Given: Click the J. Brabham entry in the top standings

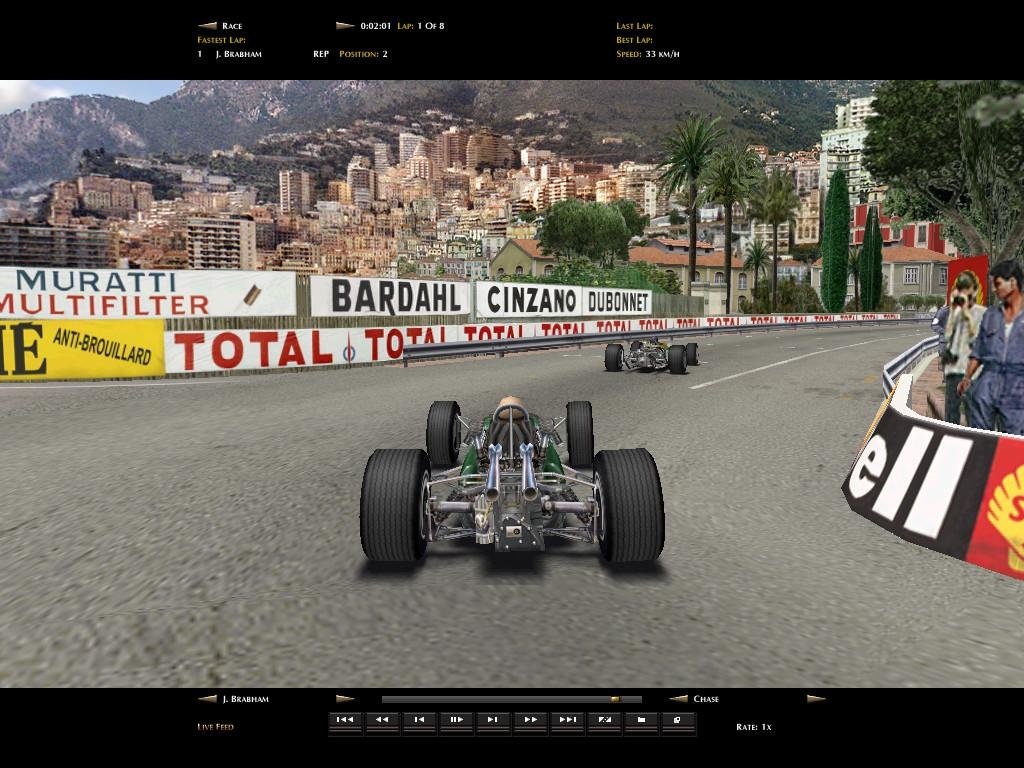Looking at the screenshot, I should click(x=238, y=54).
